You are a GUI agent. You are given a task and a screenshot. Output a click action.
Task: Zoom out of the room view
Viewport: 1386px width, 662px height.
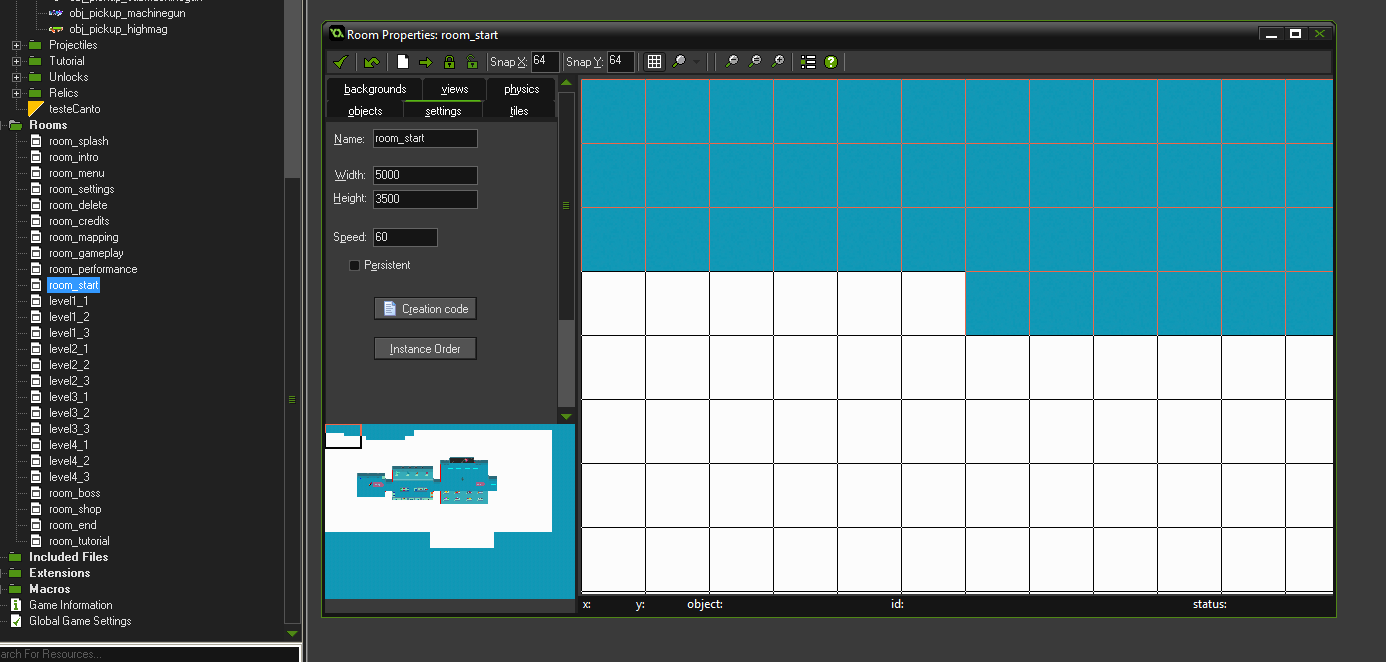pos(755,62)
